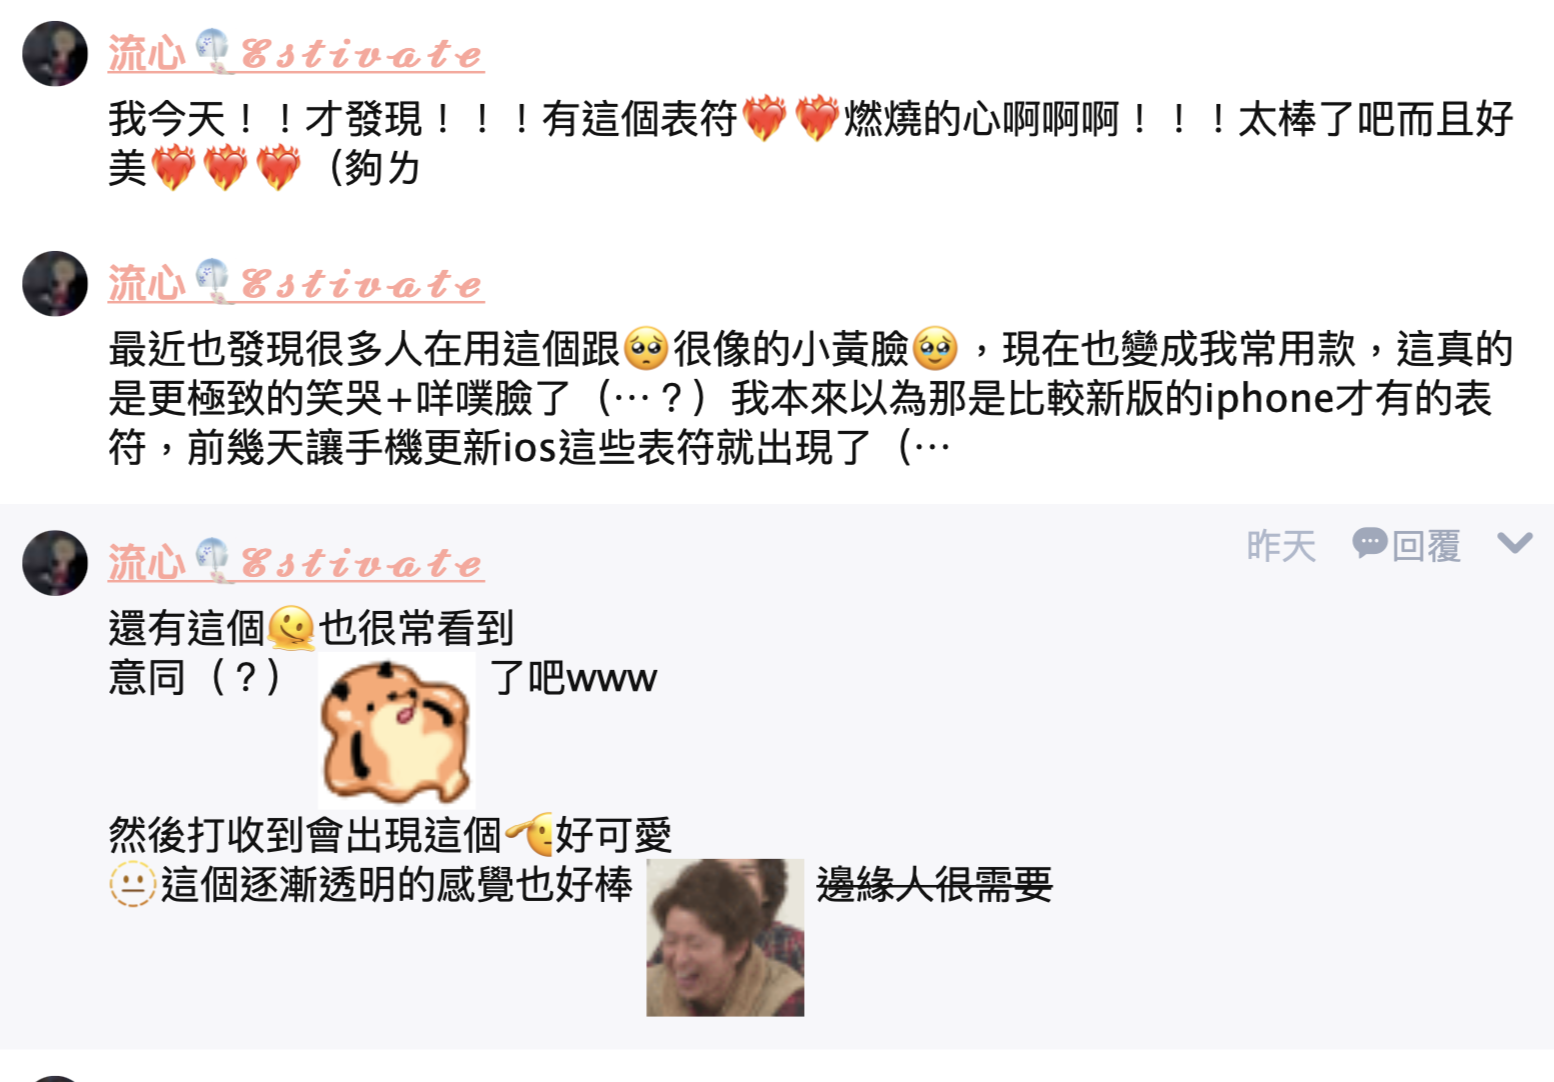Click the speech bubble reply icon
The image size is (1554, 1082).
coord(1369,543)
